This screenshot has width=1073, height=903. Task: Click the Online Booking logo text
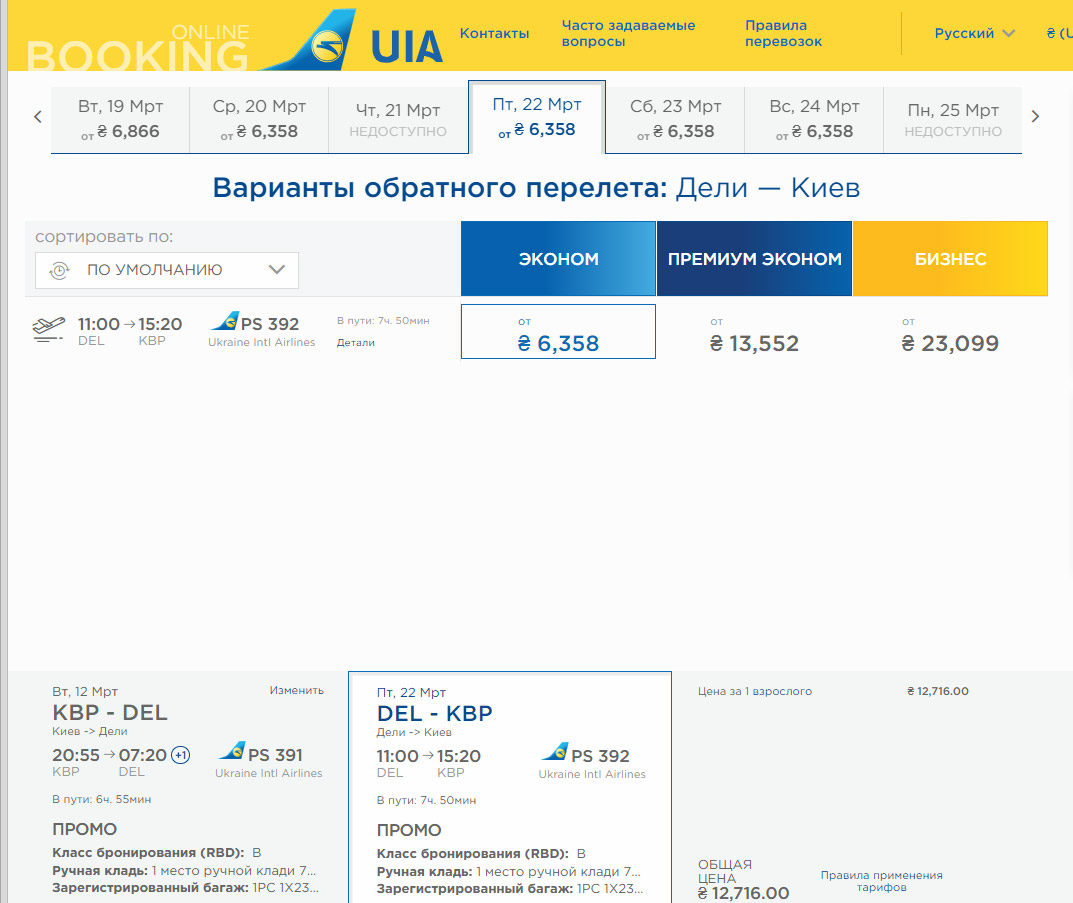tap(138, 48)
